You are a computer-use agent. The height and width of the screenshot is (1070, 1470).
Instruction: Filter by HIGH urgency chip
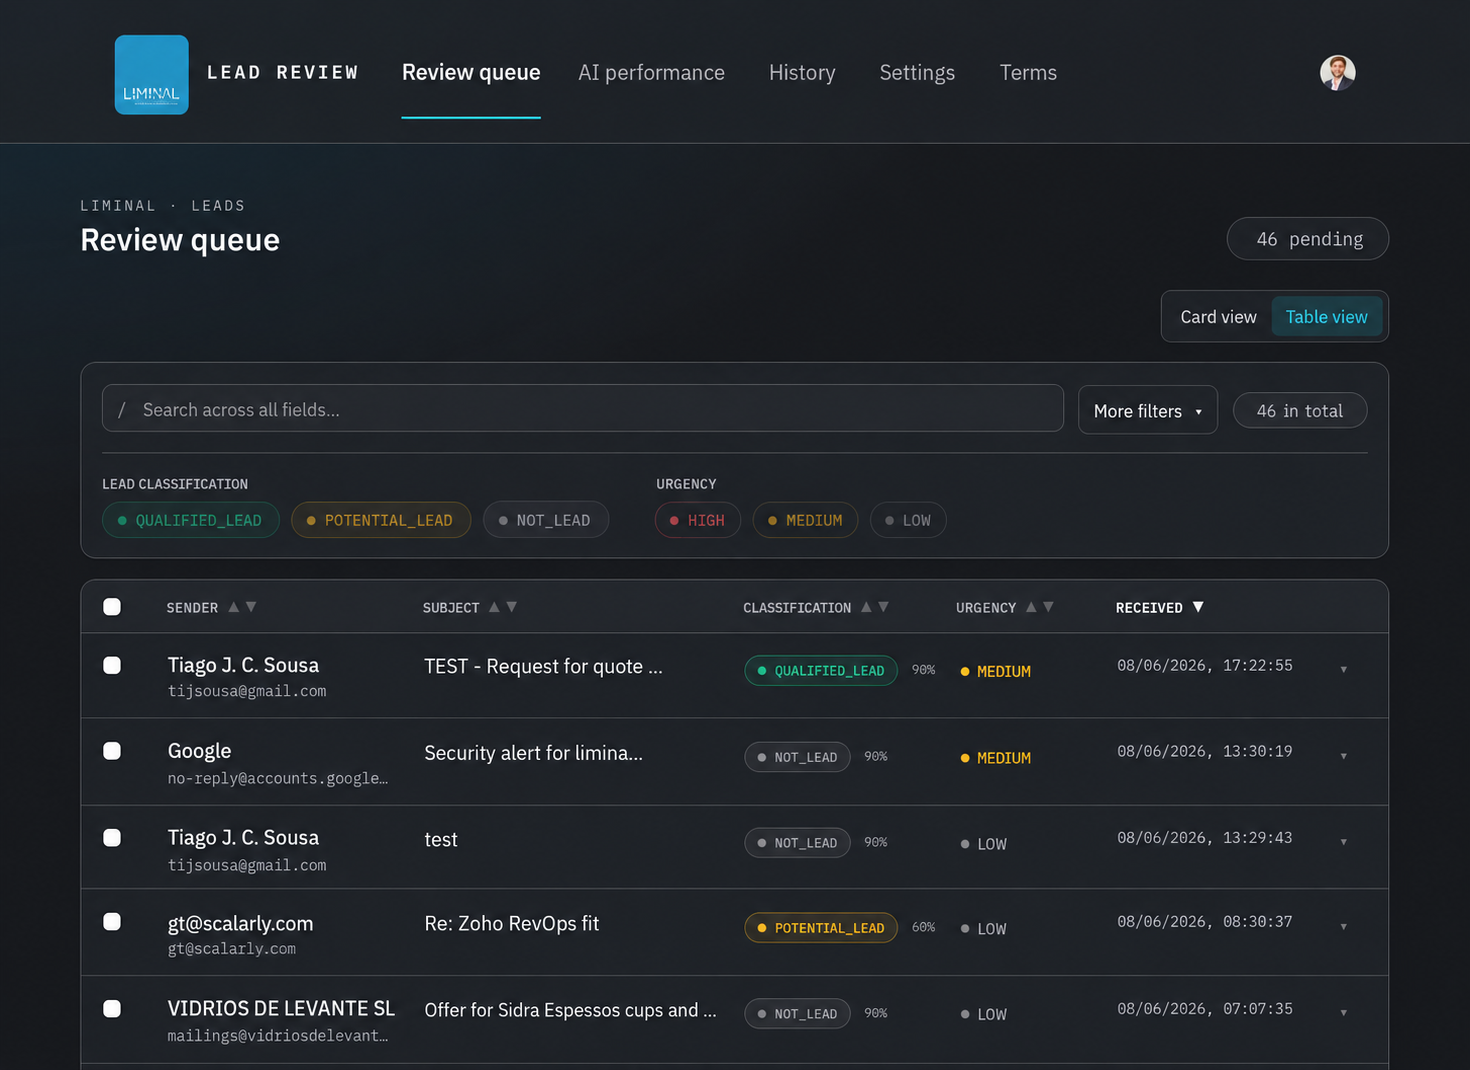[697, 520]
